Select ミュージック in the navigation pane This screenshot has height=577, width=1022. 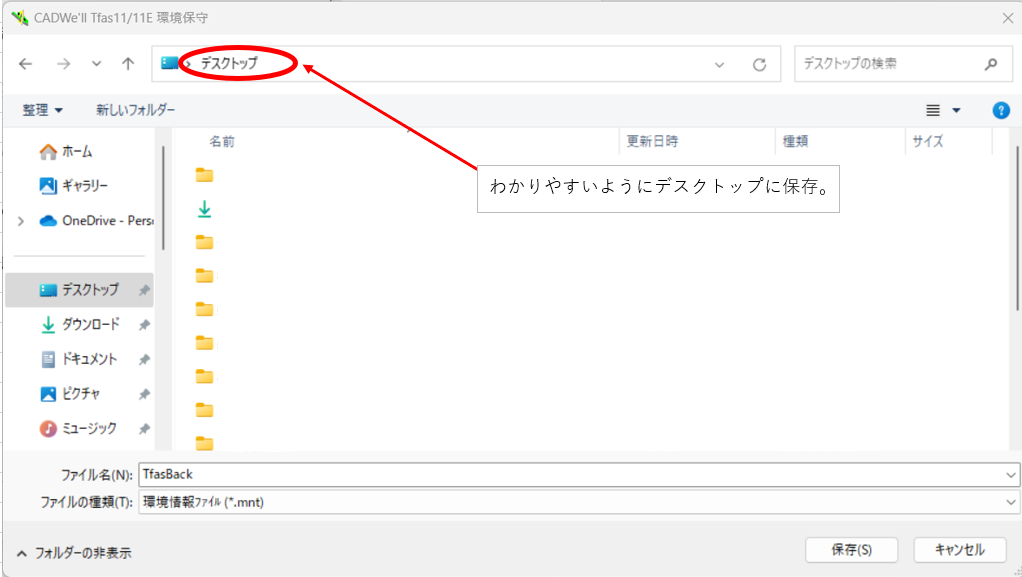(78, 428)
